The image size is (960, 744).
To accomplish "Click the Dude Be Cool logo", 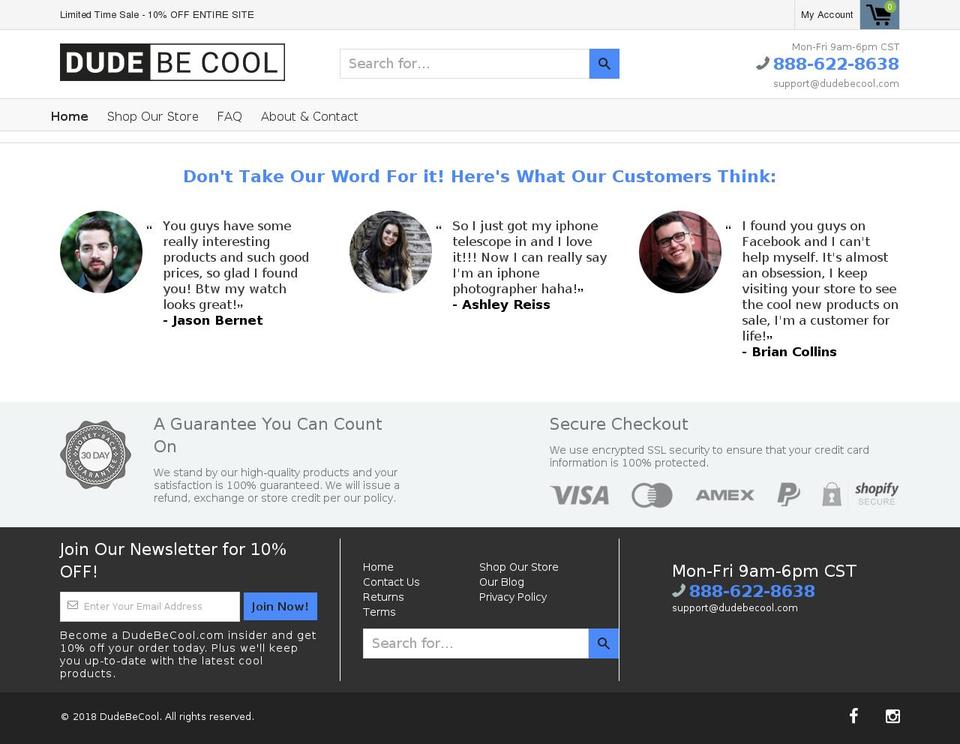I will [172, 62].
